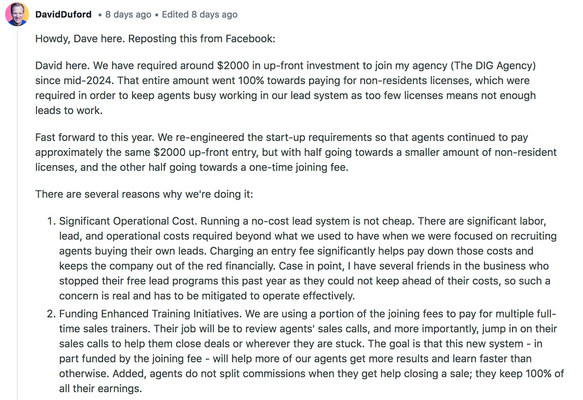Click the 'leads to work.' line

(x=69, y=110)
